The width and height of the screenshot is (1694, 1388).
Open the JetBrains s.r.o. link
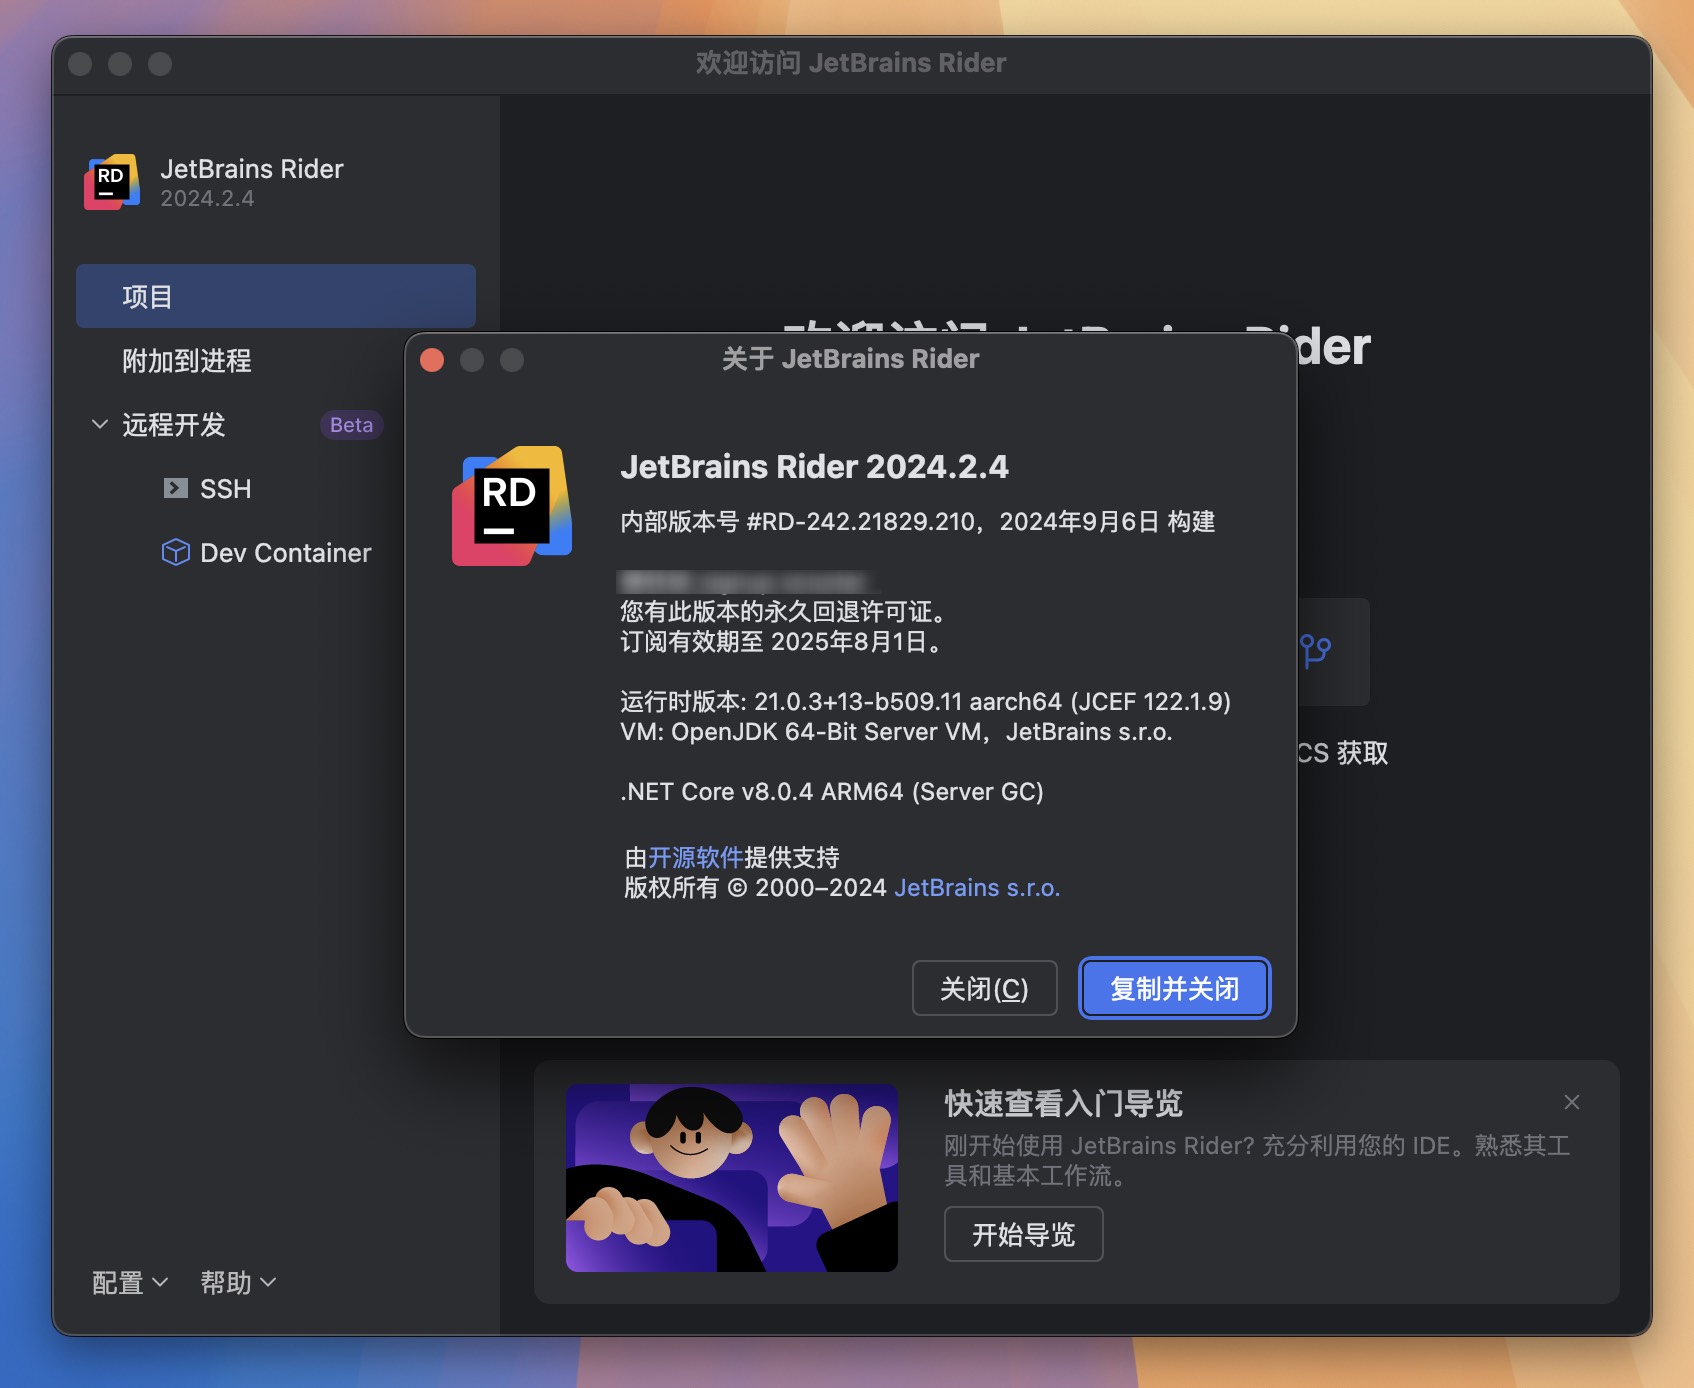977,887
